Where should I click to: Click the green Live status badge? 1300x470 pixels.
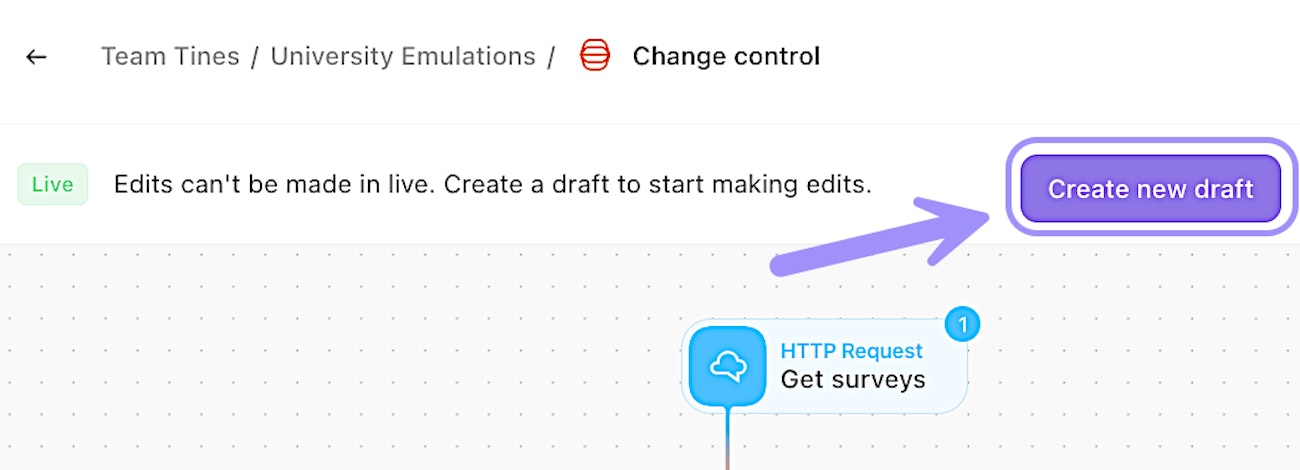pyautogui.click(x=53, y=185)
